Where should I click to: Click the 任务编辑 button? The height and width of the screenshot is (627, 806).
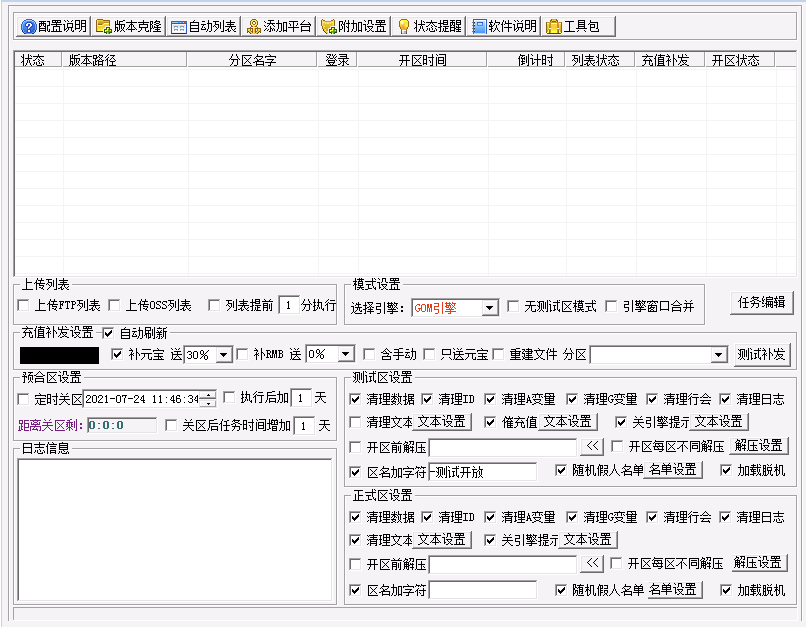762,303
